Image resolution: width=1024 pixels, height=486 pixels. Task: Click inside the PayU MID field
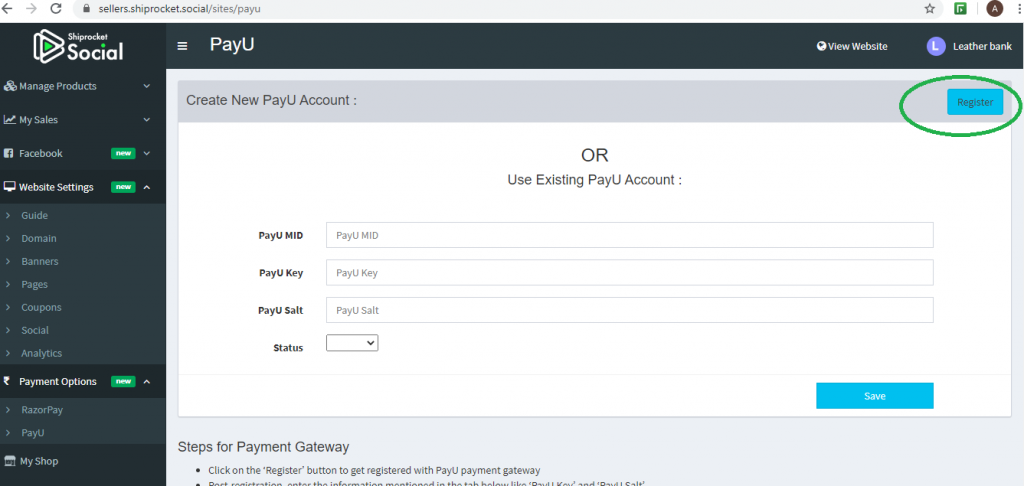pos(630,235)
